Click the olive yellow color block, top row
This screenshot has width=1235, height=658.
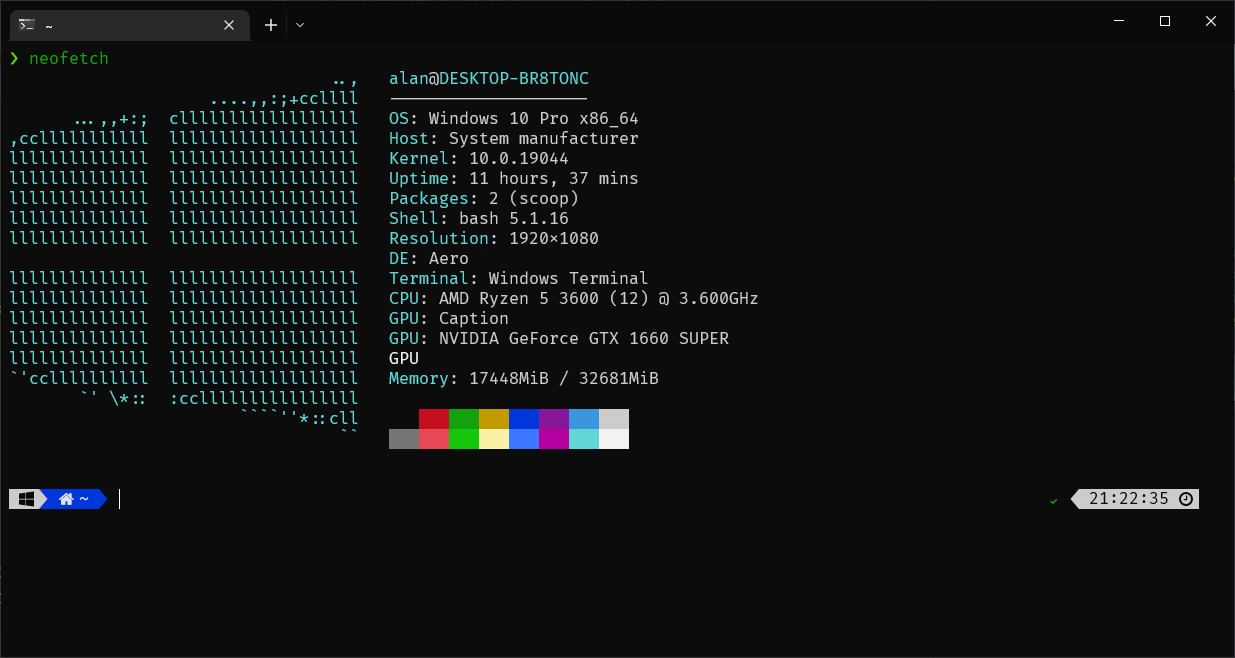point(494,419)
